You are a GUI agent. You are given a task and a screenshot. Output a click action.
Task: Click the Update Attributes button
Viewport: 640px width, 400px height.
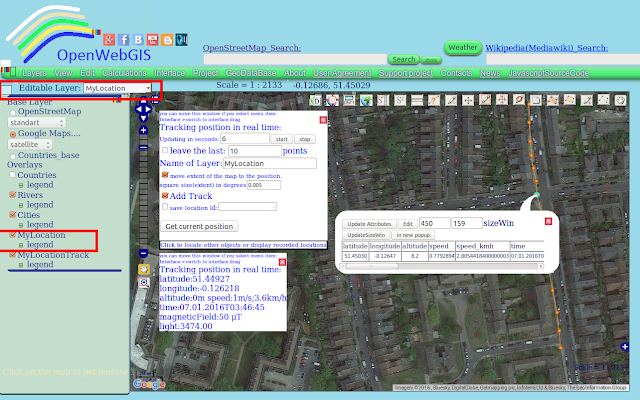[369, 224]
